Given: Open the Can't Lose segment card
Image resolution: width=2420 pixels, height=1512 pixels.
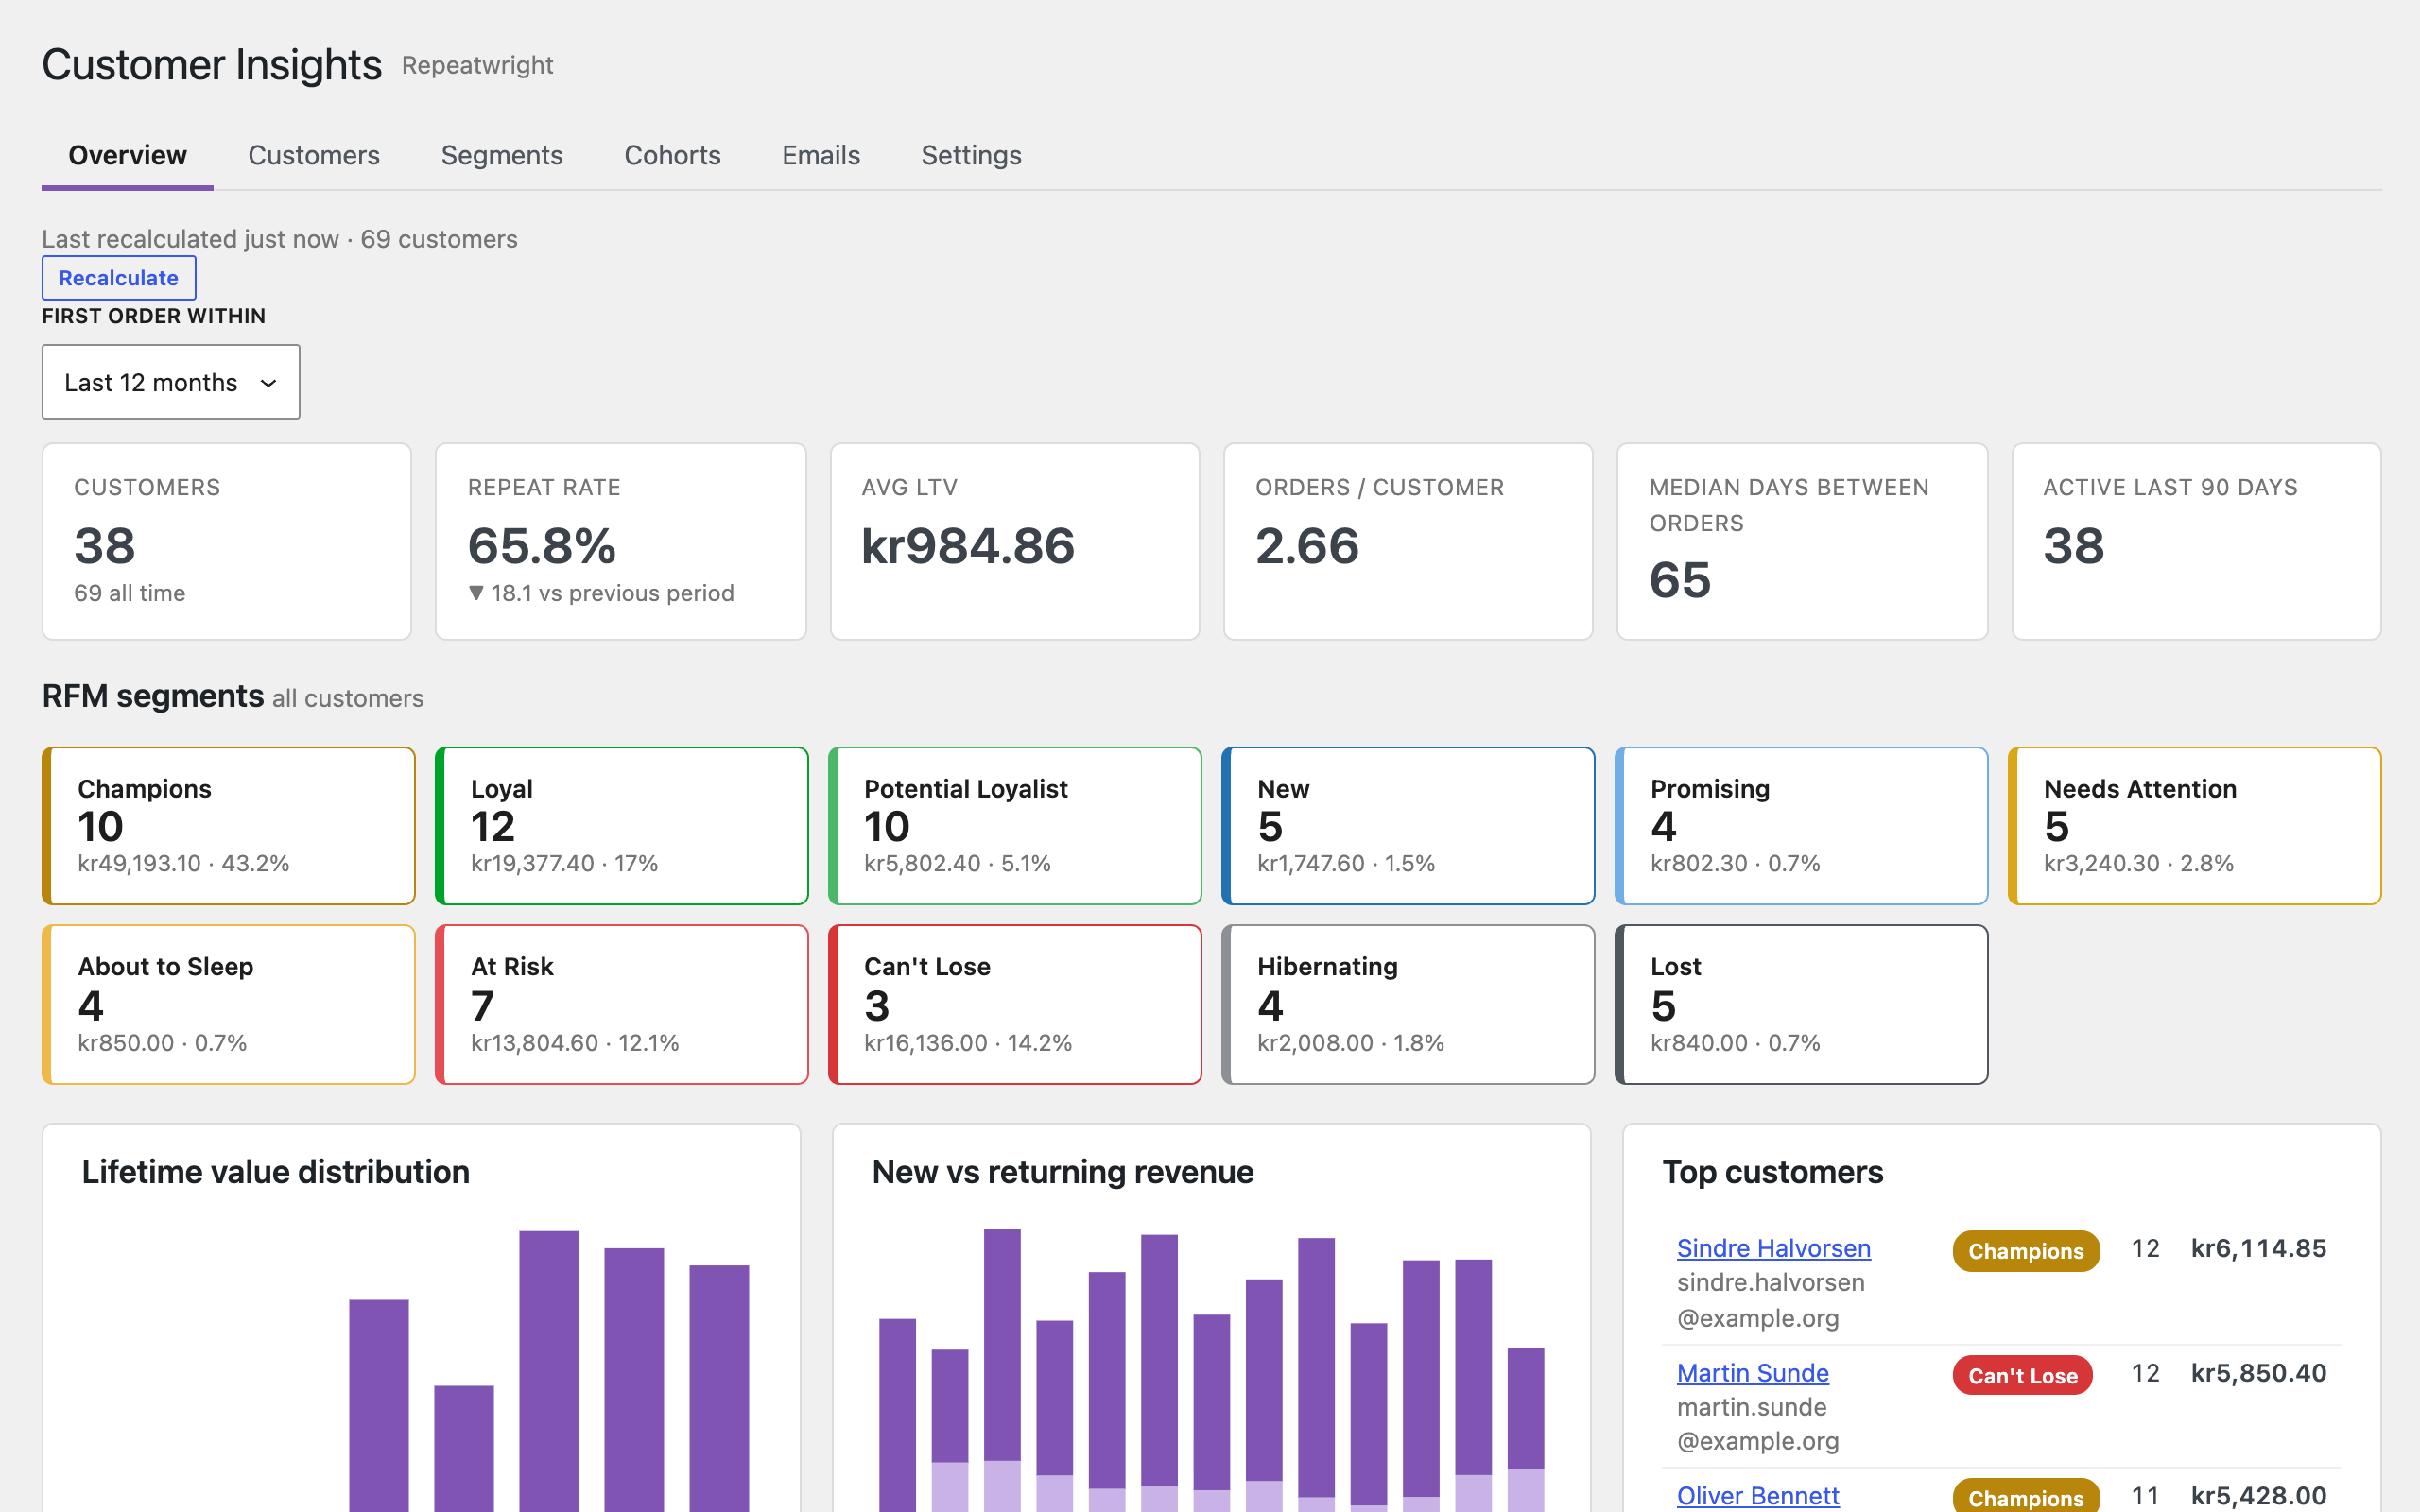Looking at the screenshot, I should (1014, 1004).
